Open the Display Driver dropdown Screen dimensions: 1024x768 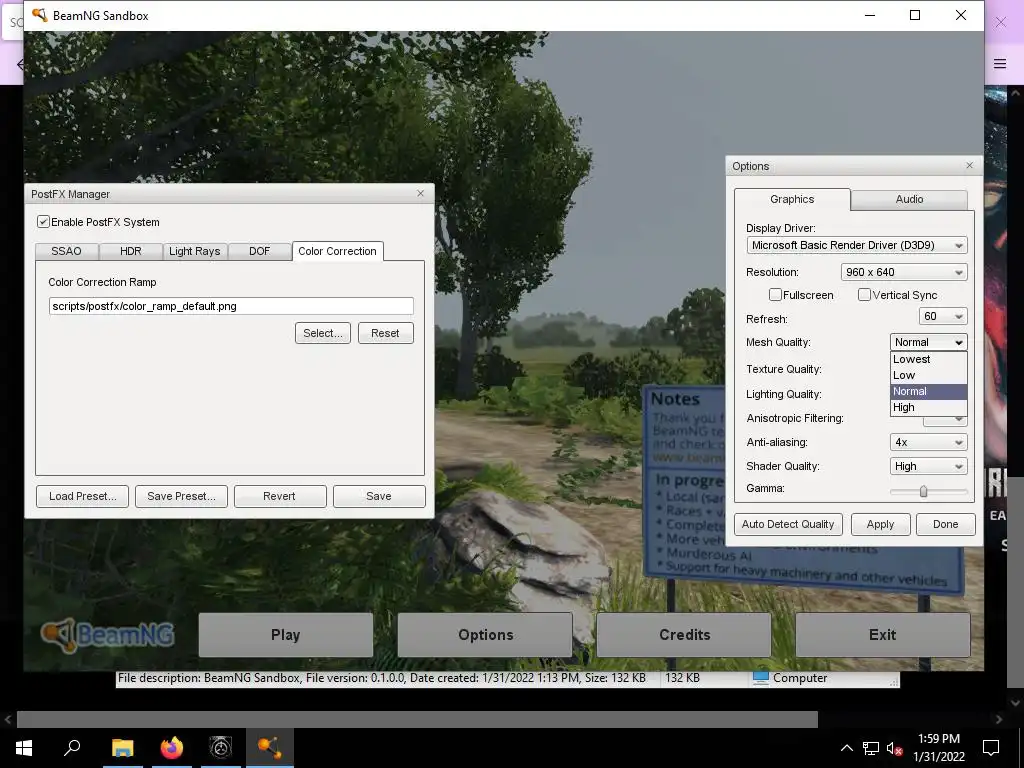pyautogui.click(x=857, y=246)
